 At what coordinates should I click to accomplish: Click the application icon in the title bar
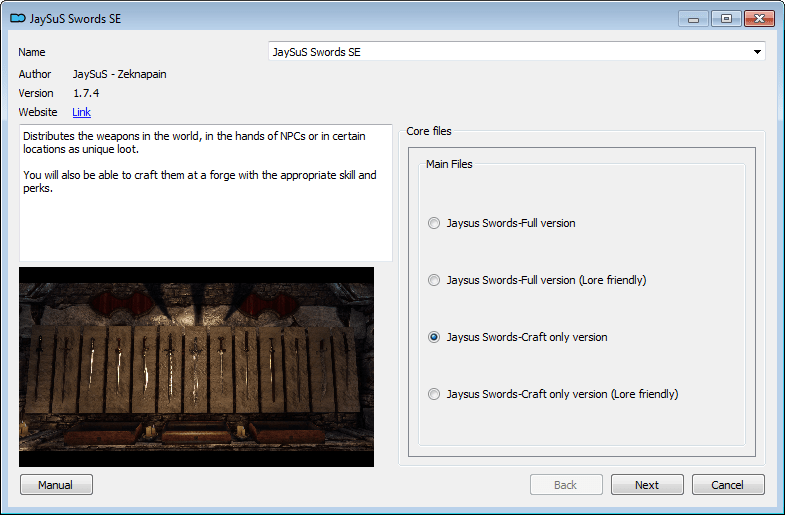[x=18, y=19]
